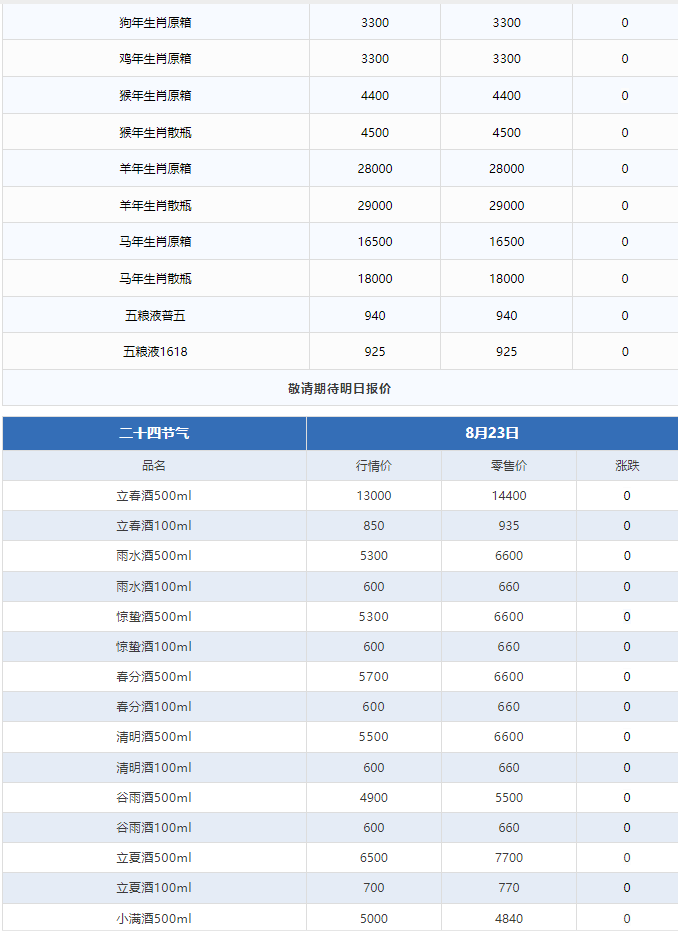Image resolution: width=678 pixels, height=932 pixels.
Task: Select the 清明酒100ml row name
Action: coord(154,768)
